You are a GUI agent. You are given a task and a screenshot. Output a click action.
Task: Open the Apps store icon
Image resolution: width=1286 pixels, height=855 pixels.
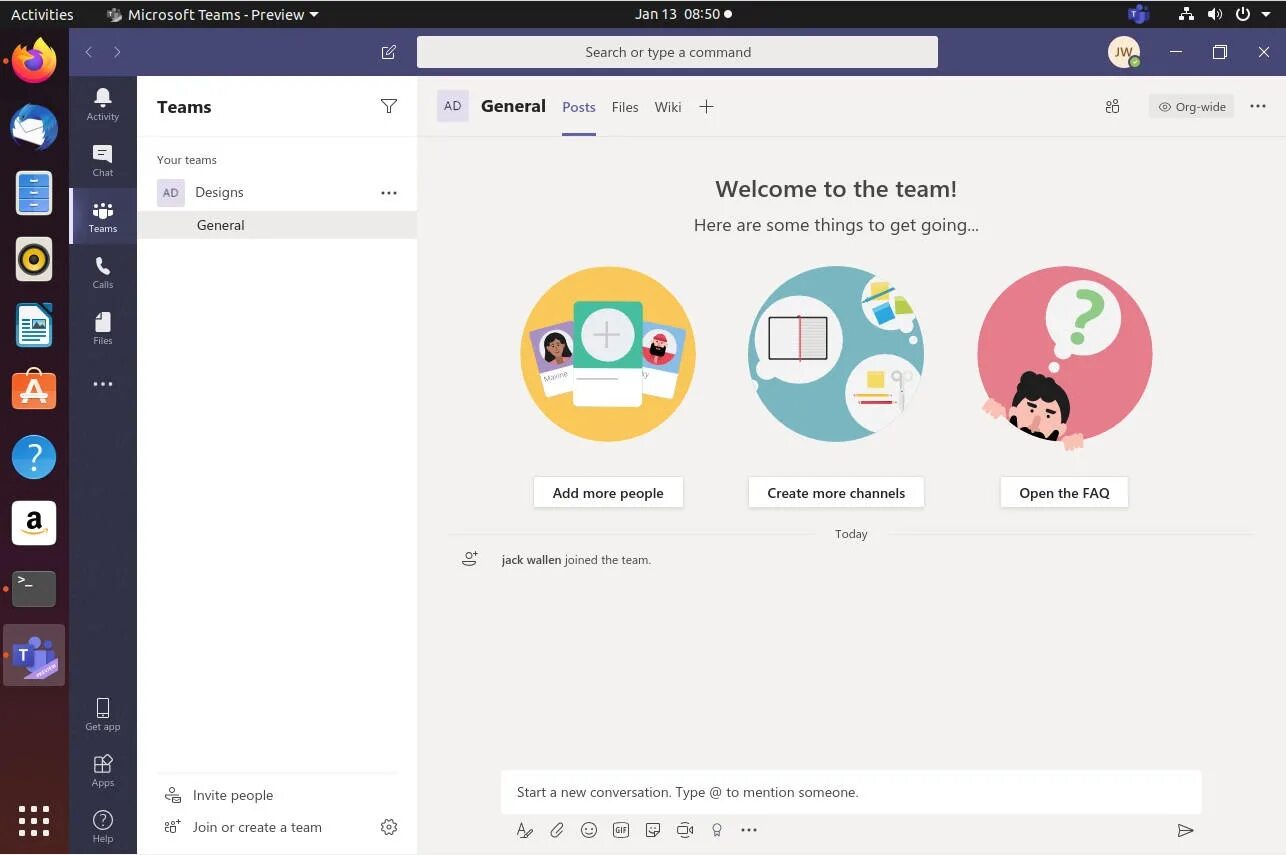pyautogui.click(x=103, y=770)
